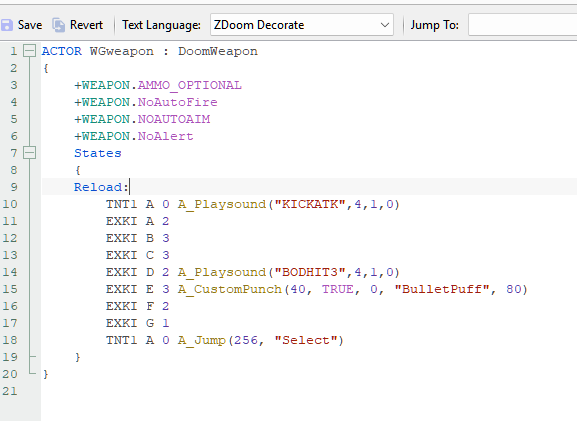Click the "BulletPuff" string argument
Screen dimensions: 577x421
[442, 289]
